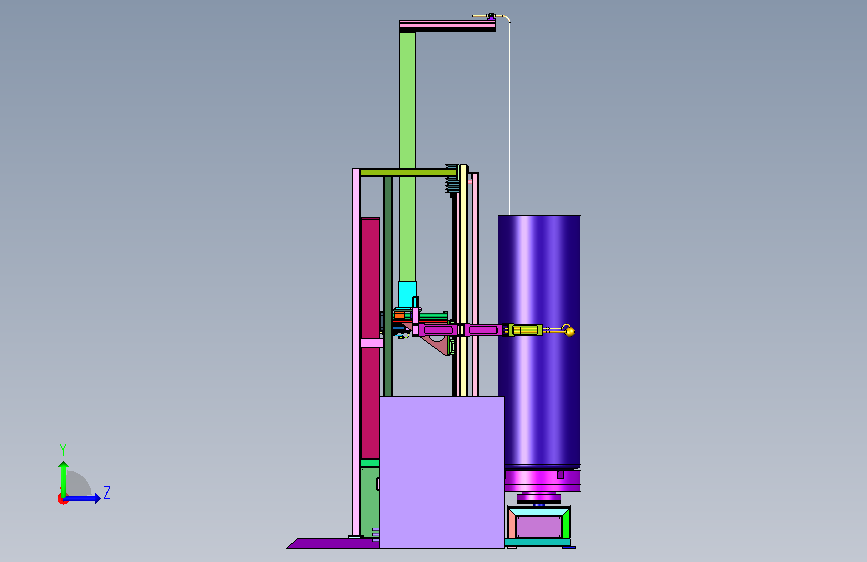The width and height of the screenshot is (867, 562).
Task: Select the pink top horizontal beam
Action: 447,25
